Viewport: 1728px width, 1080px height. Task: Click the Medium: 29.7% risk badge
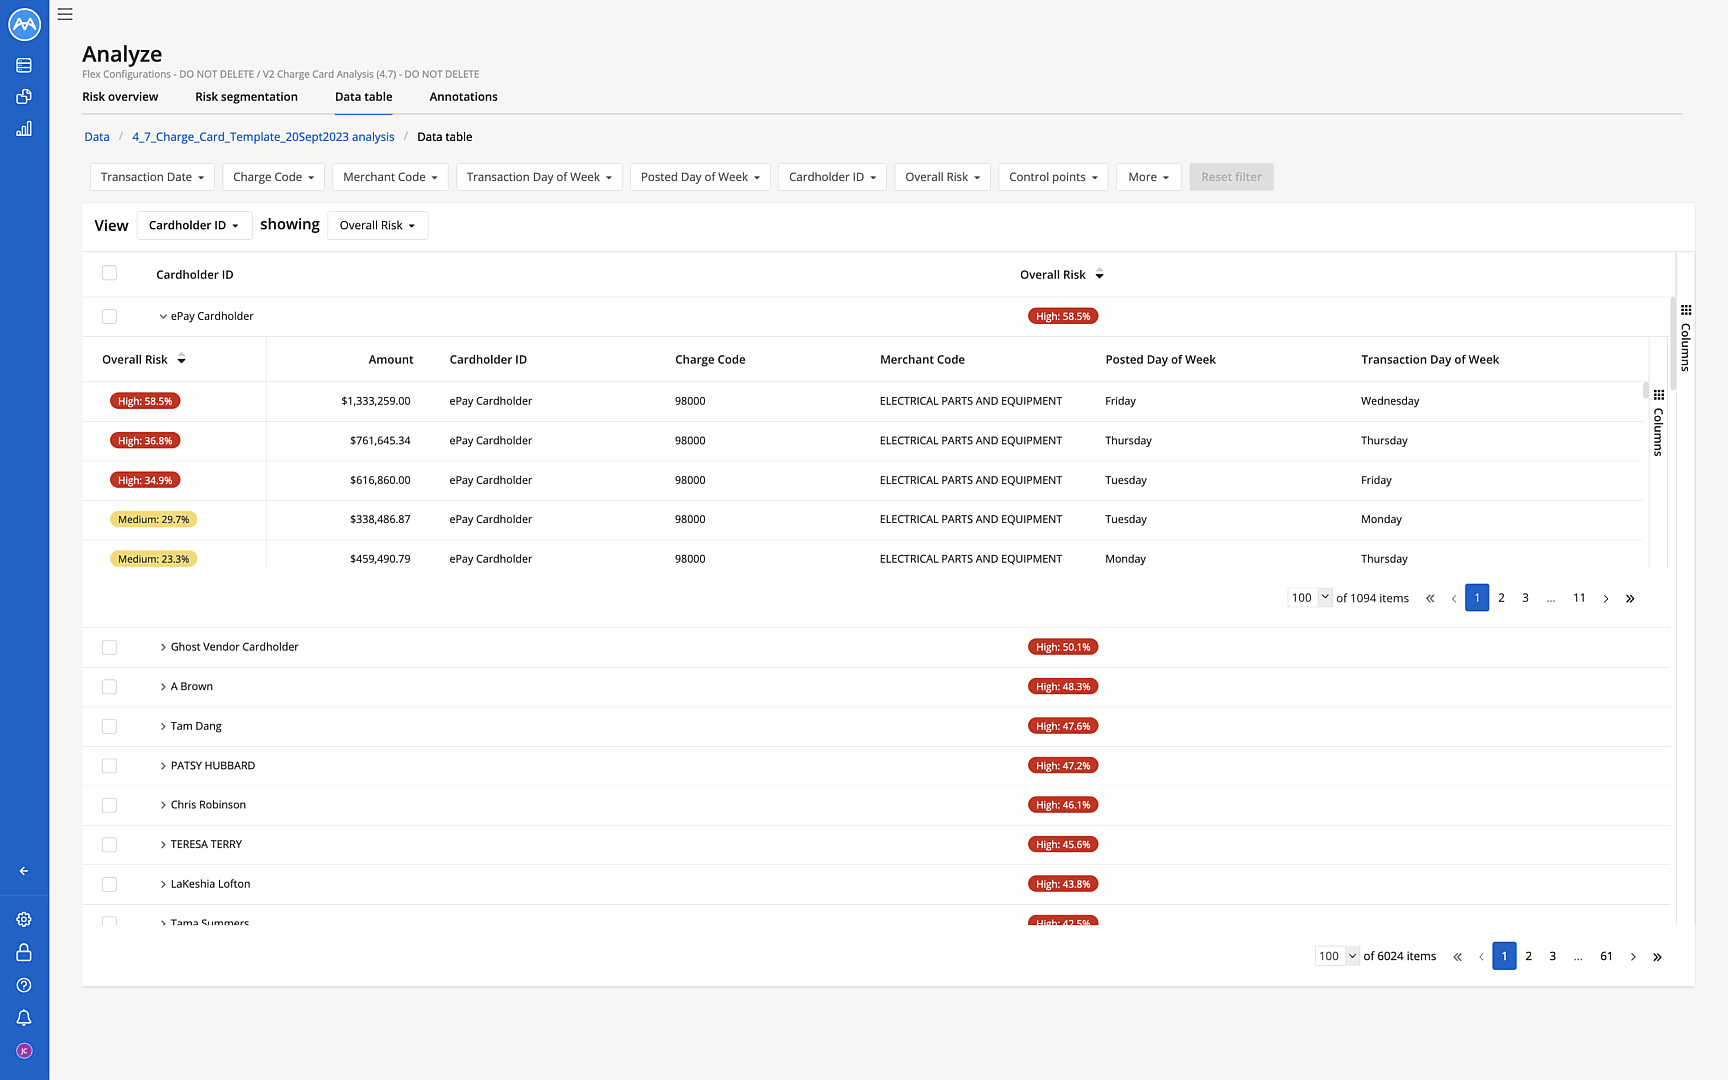pyautogui.click(x=154, y=520)
